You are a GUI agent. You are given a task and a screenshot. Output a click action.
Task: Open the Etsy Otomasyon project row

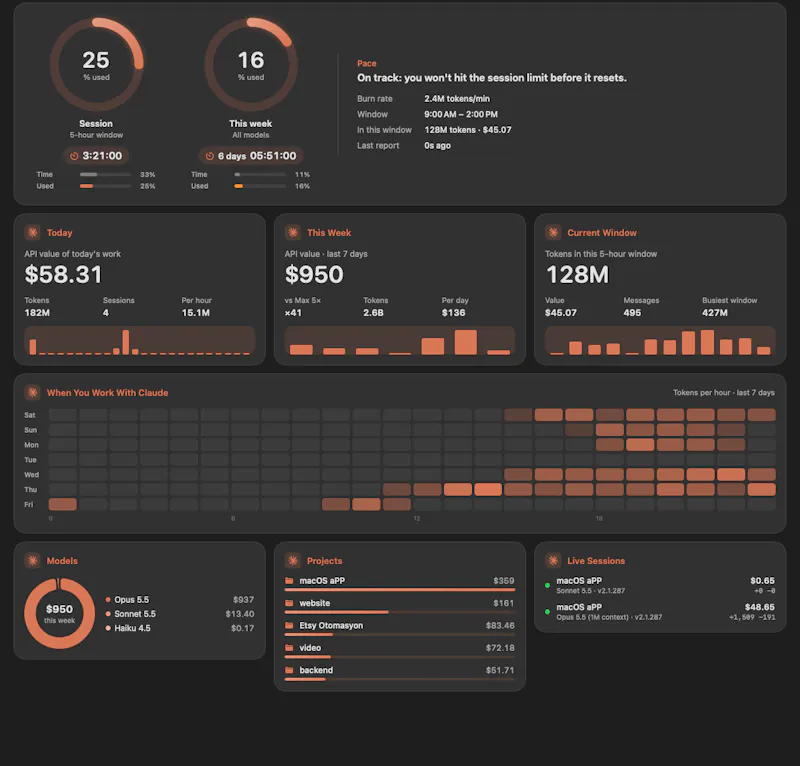pyautogui.click(x=399, y=629)
